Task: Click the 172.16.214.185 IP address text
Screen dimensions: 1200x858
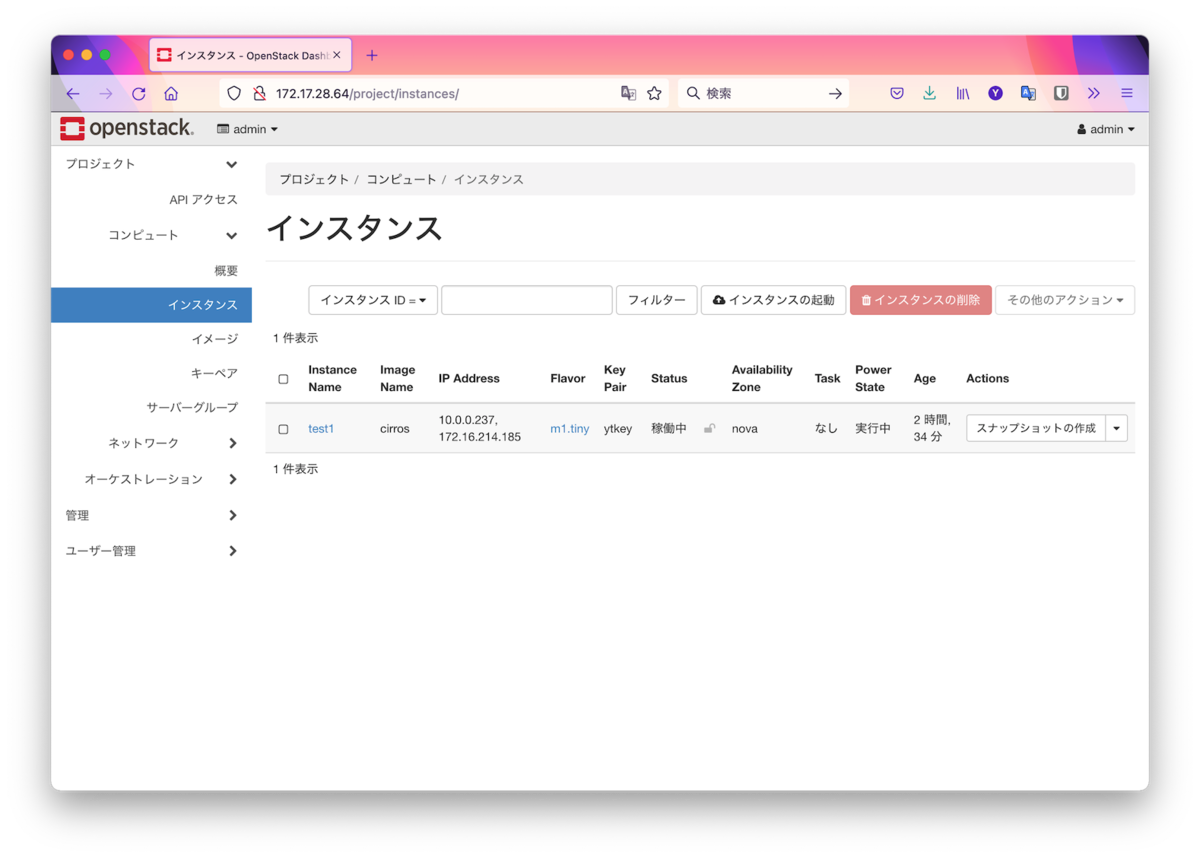Action: (x=480, y=437)
